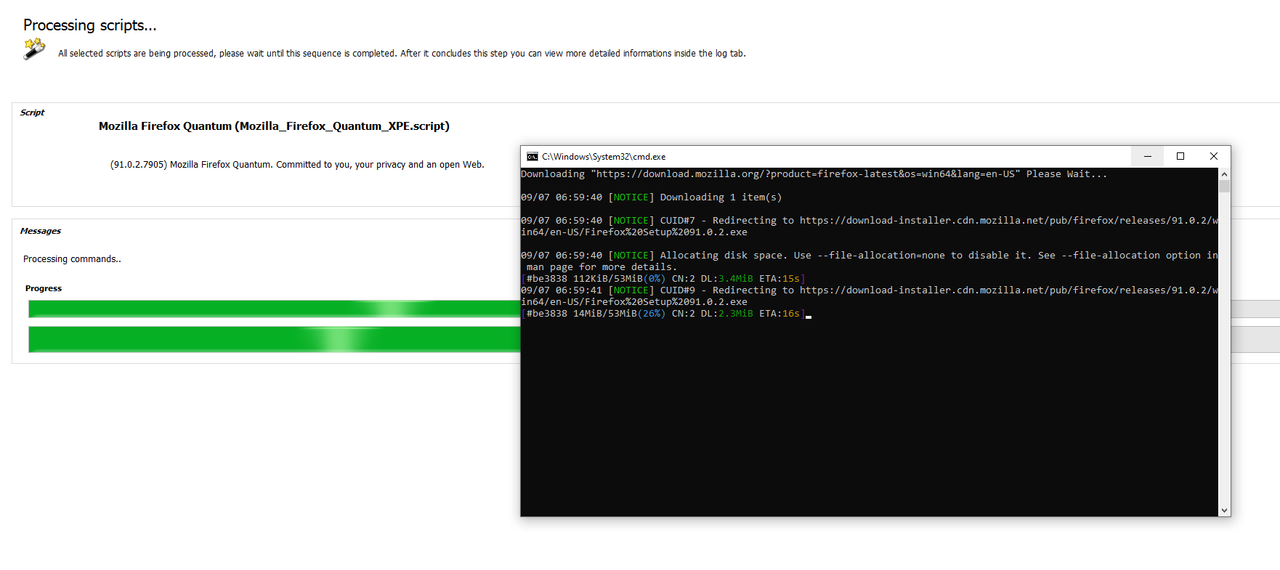Click the '(91.0.2.7905) Mozilla Firefox Quantum' description
1280x570 pixels.
click(297, 164)
